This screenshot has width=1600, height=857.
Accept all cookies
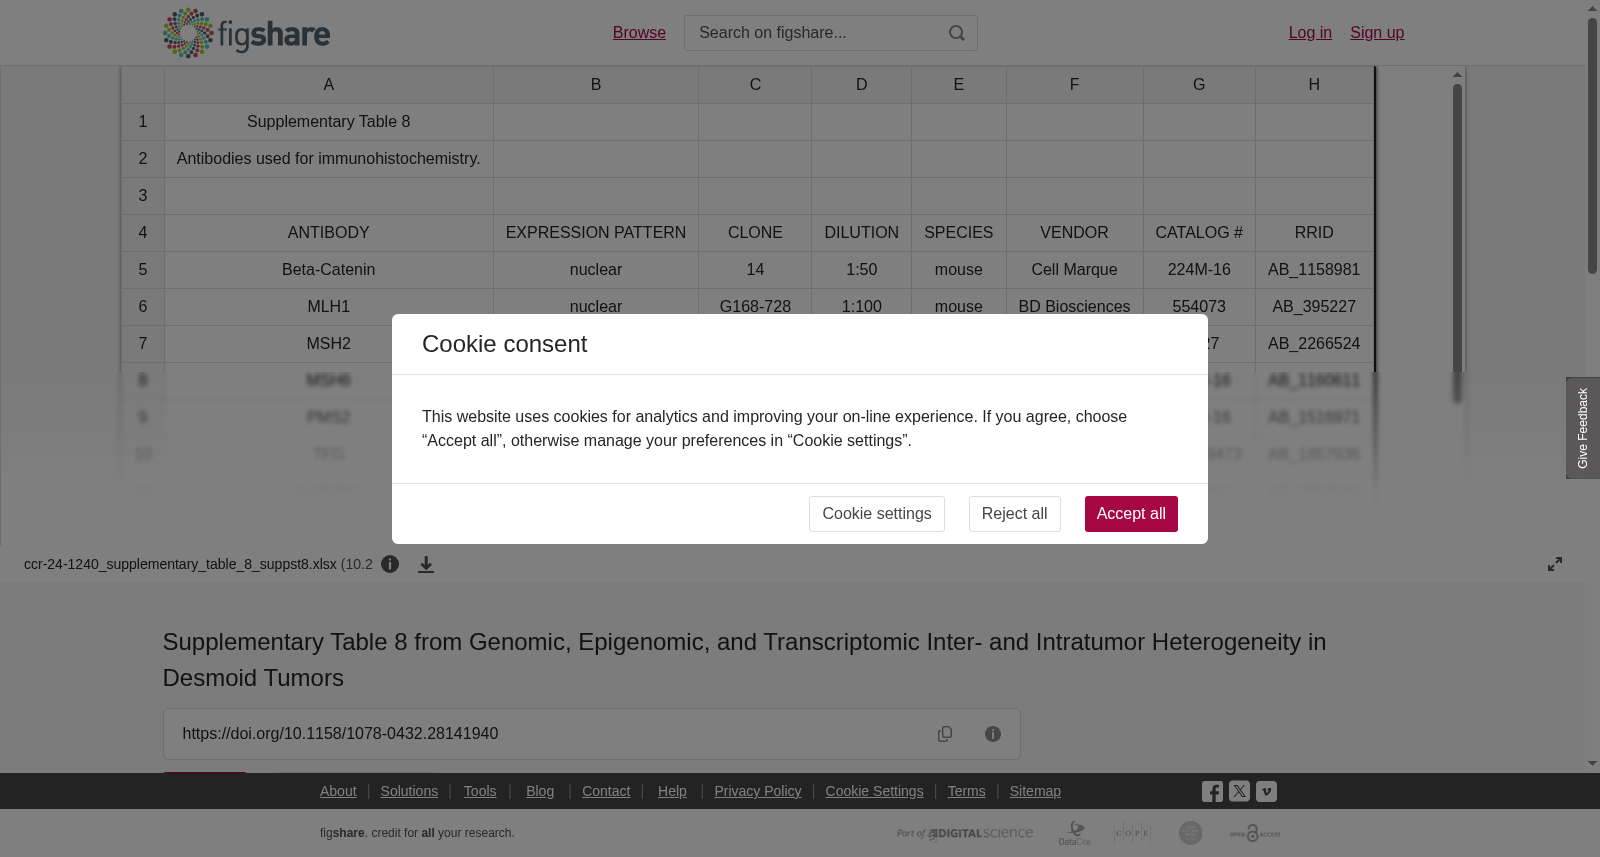(1131, 514)
